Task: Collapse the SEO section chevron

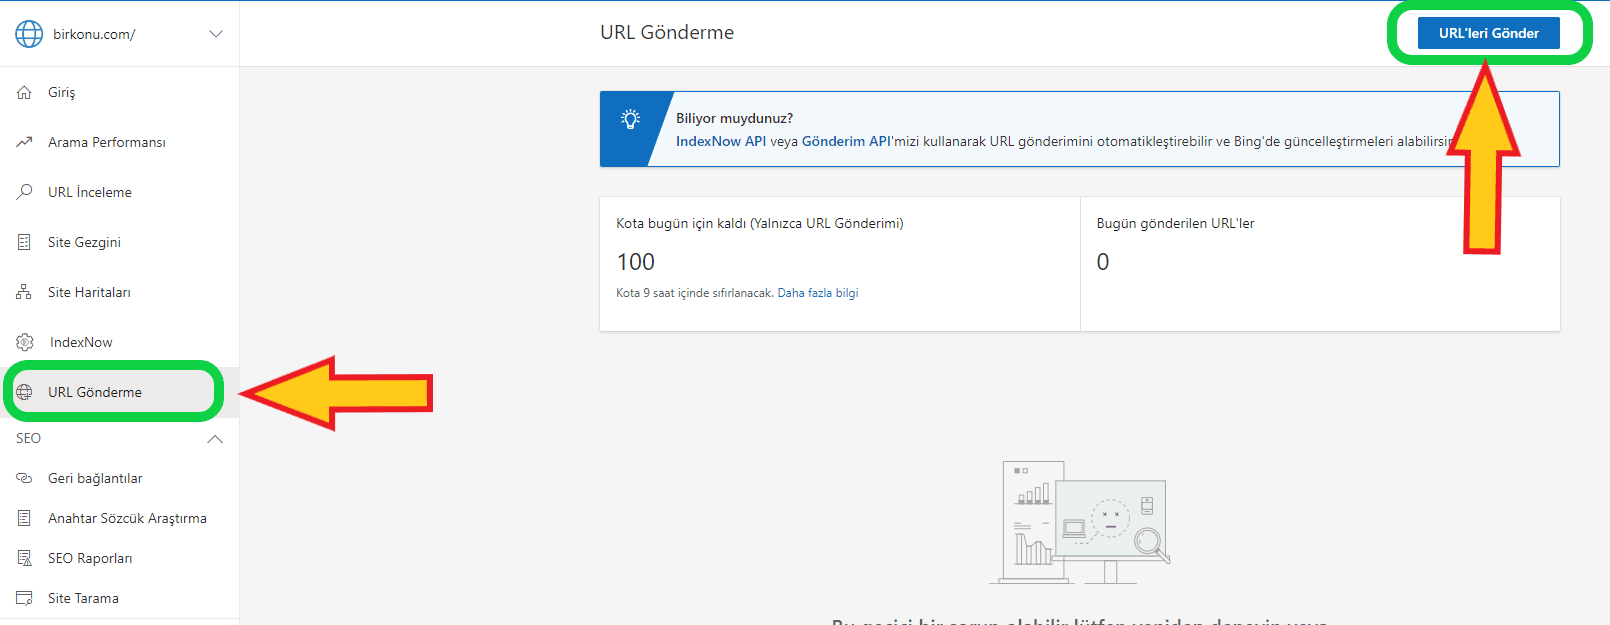Action: pos(215,439)
